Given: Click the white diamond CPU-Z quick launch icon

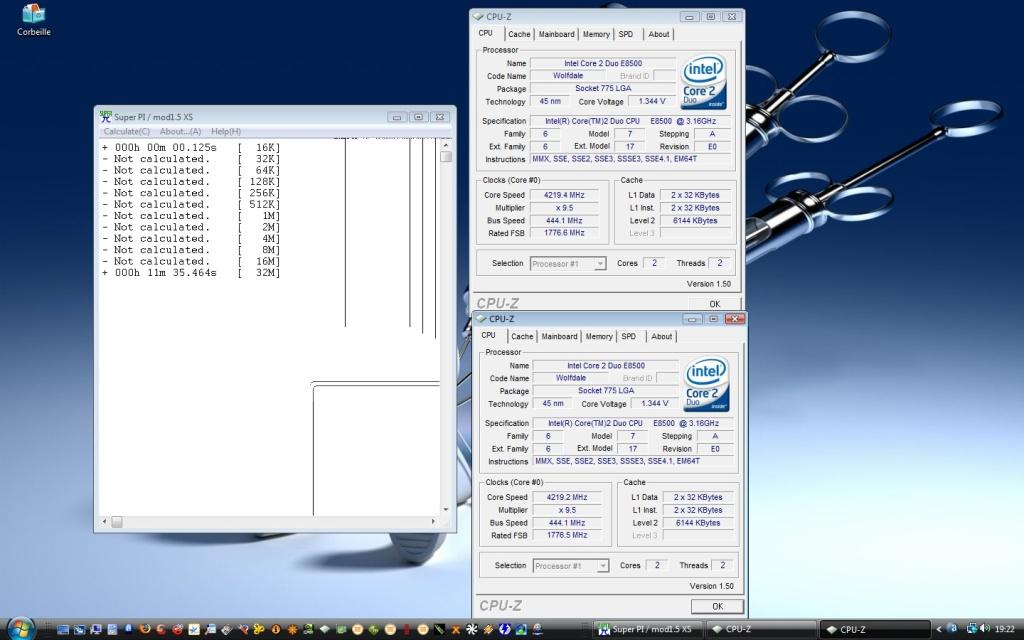Looking at the screenshot, I should coord(325,630).
